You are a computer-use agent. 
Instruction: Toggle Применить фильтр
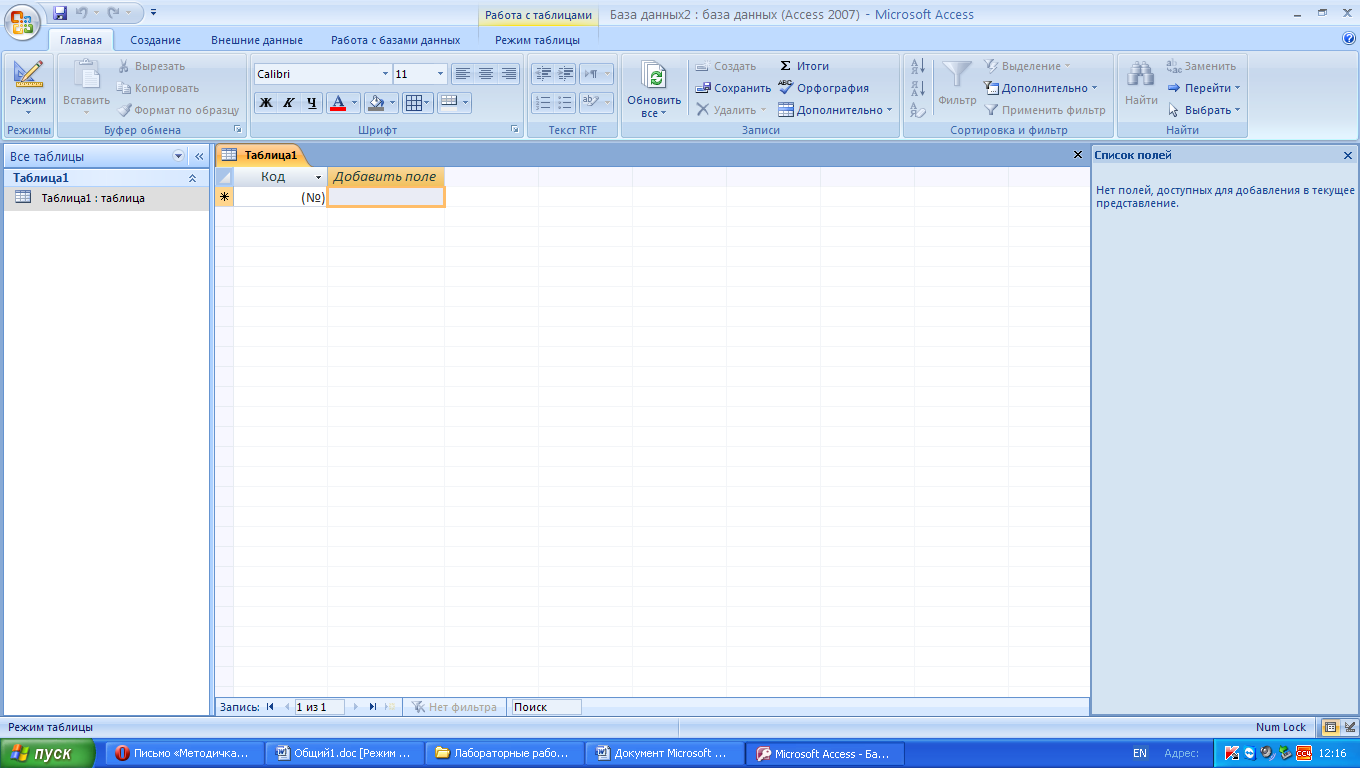click(1045, 110)
